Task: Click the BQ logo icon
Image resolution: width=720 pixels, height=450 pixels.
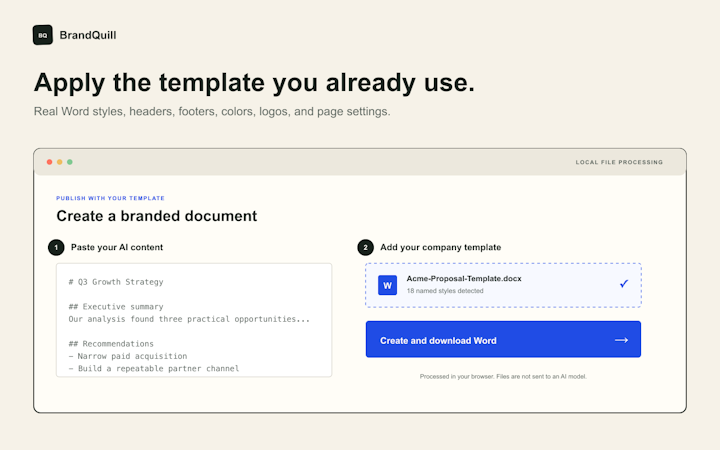Action: click(43, 35)
